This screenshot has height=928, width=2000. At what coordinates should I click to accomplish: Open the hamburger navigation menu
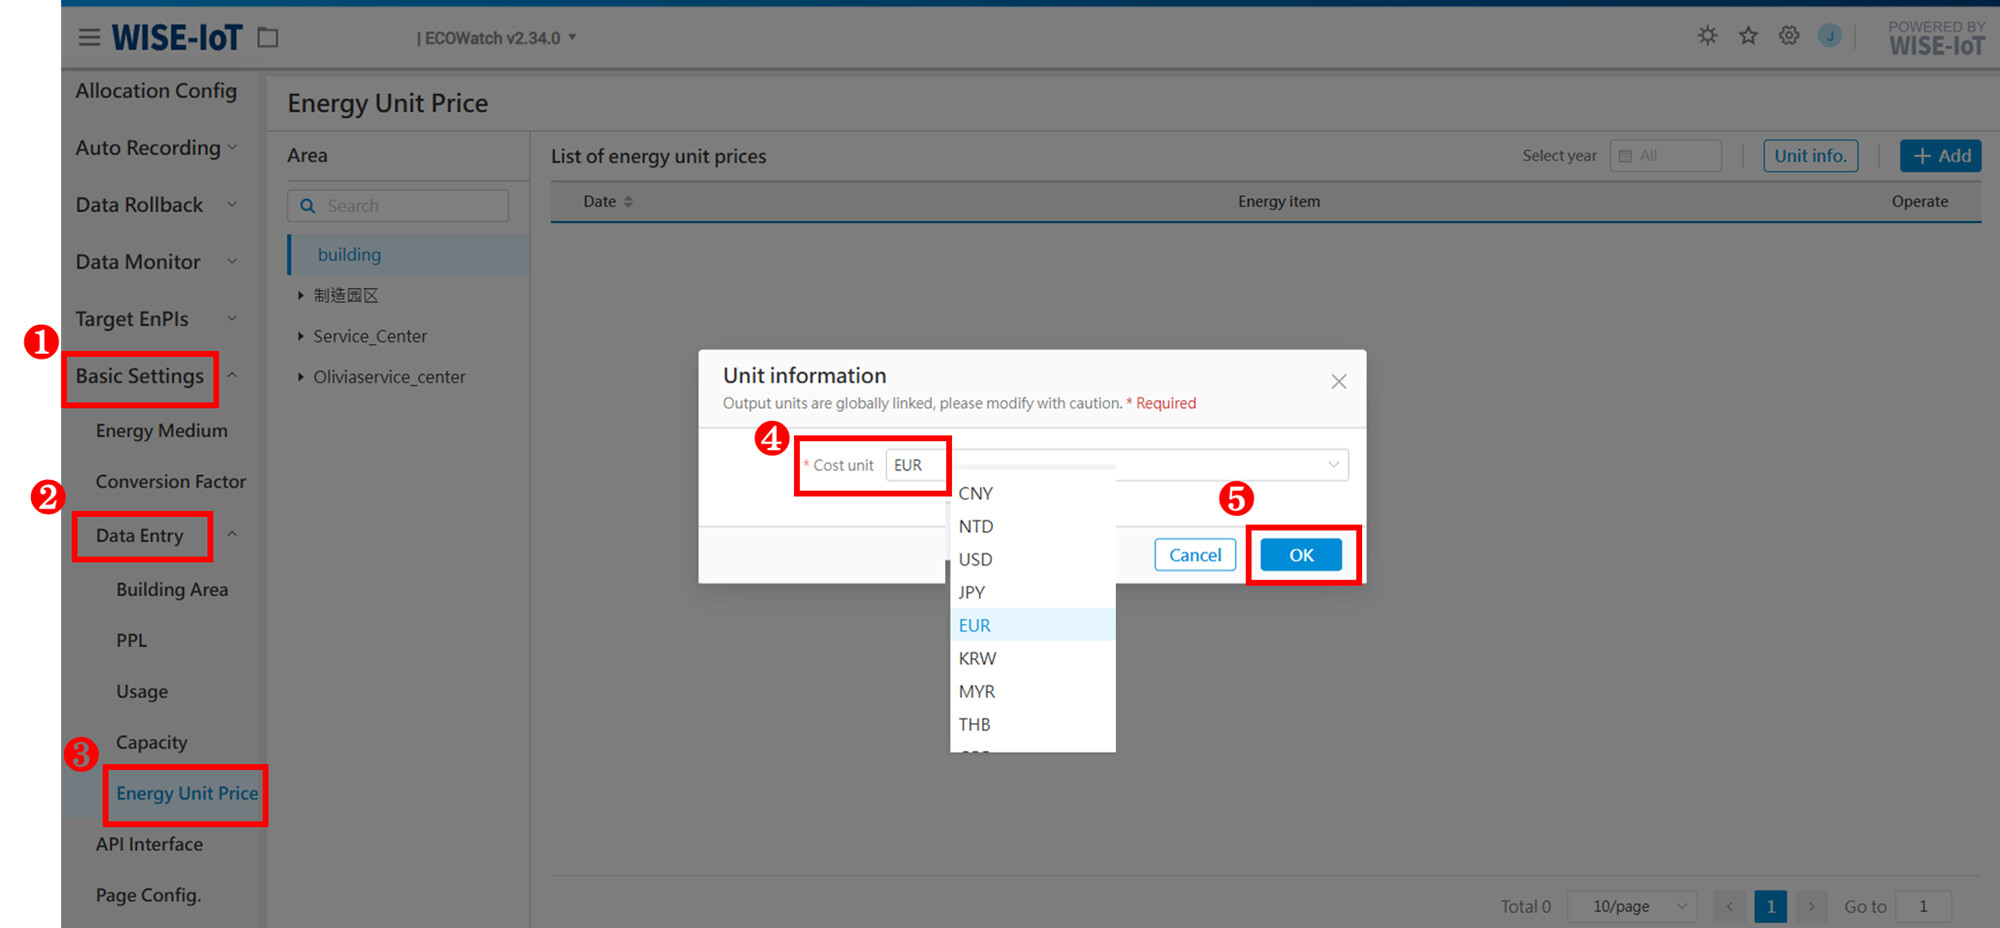(89, 38)
